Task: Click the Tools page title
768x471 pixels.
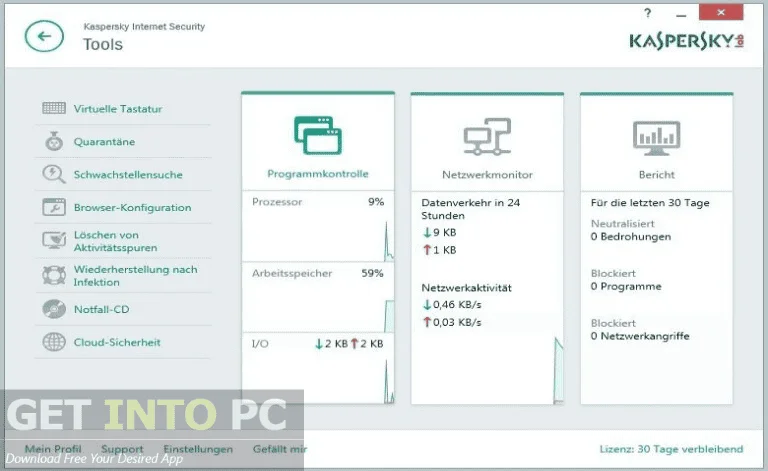Action: pos(103,45)
